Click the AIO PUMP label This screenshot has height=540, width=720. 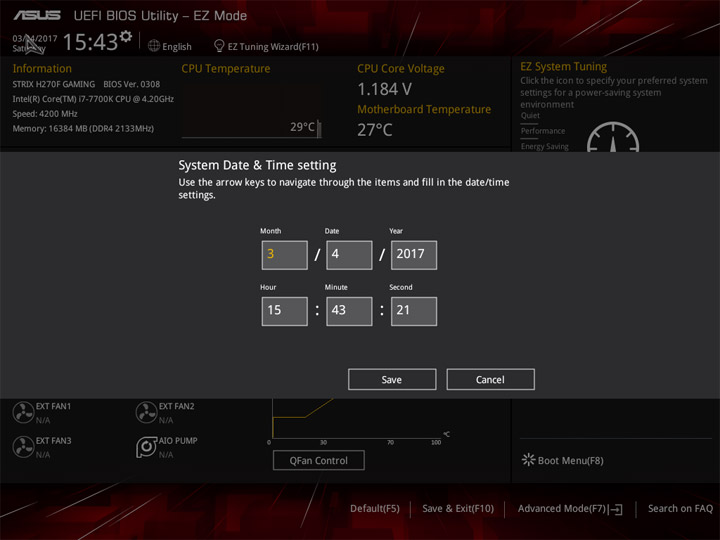[x=178, y=441]
